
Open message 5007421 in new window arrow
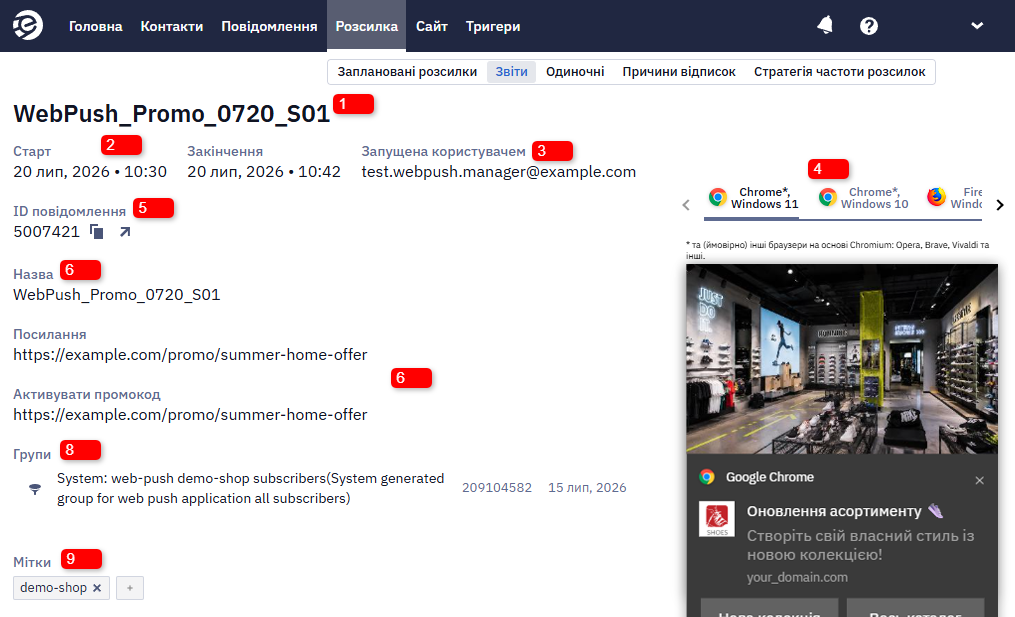pos(125,232)
